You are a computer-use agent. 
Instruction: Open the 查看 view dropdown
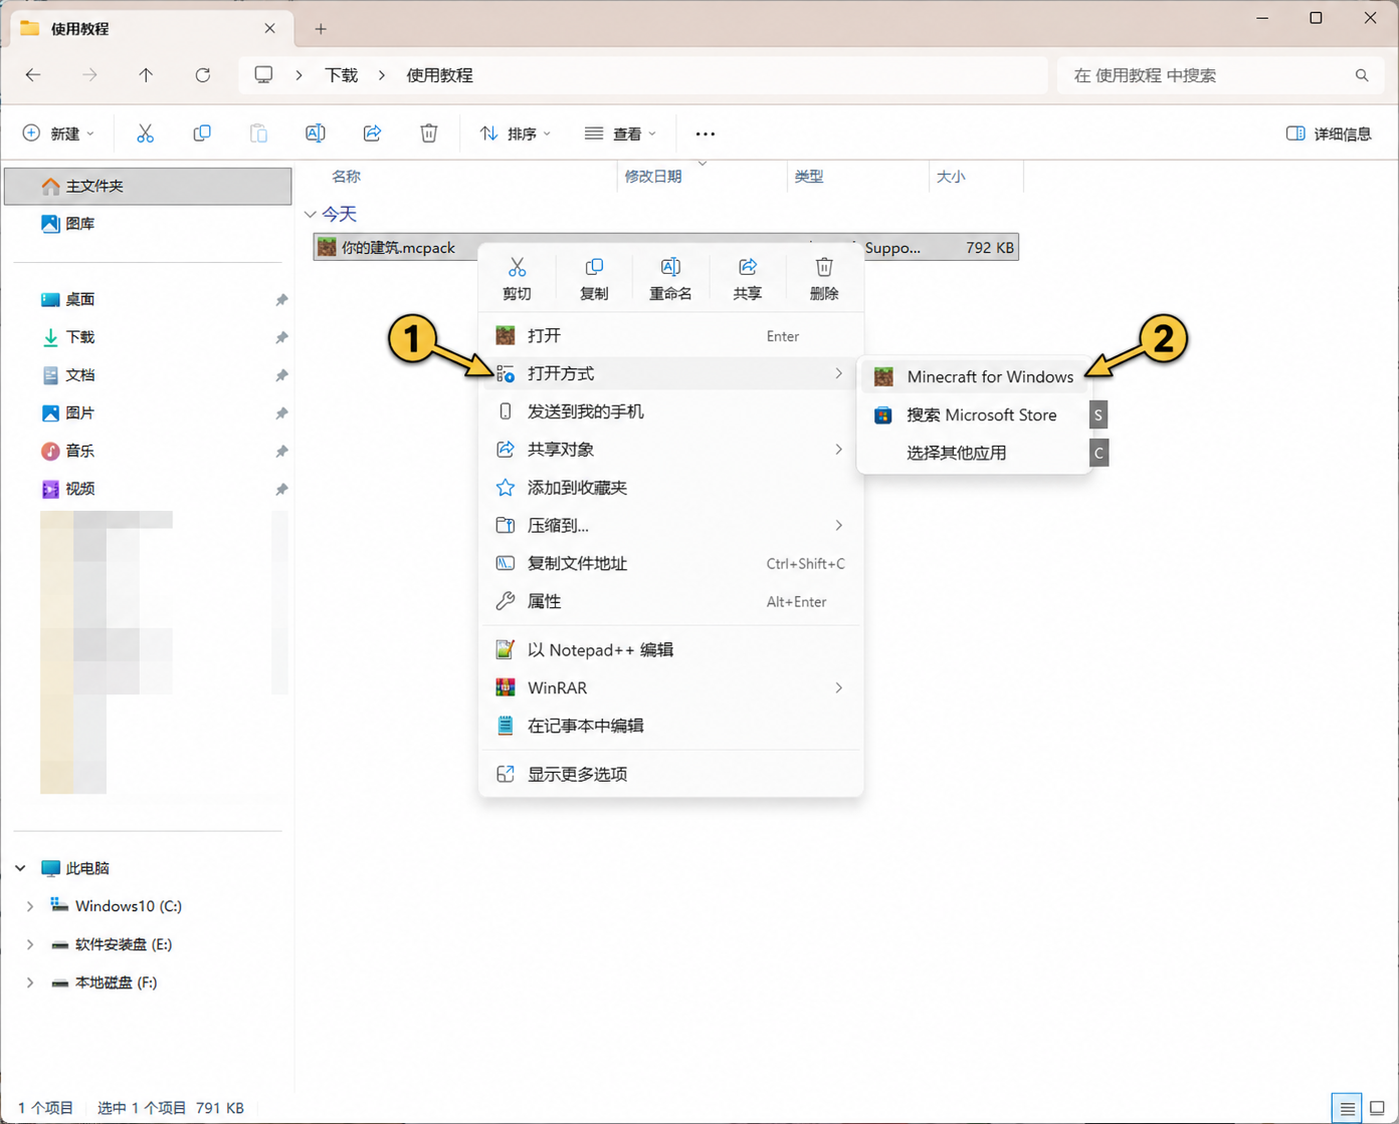(620, 133)
